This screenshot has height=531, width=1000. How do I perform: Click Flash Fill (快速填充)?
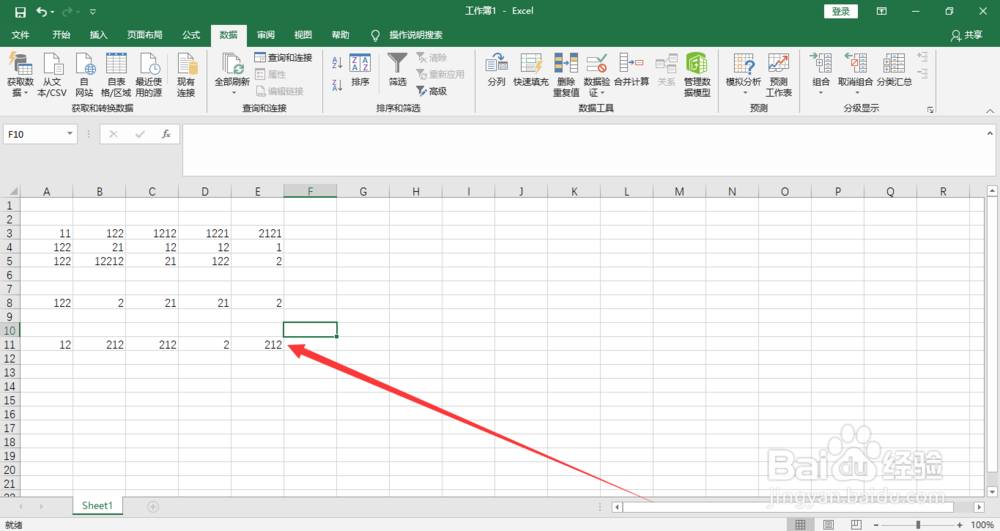tap(531, 70)
